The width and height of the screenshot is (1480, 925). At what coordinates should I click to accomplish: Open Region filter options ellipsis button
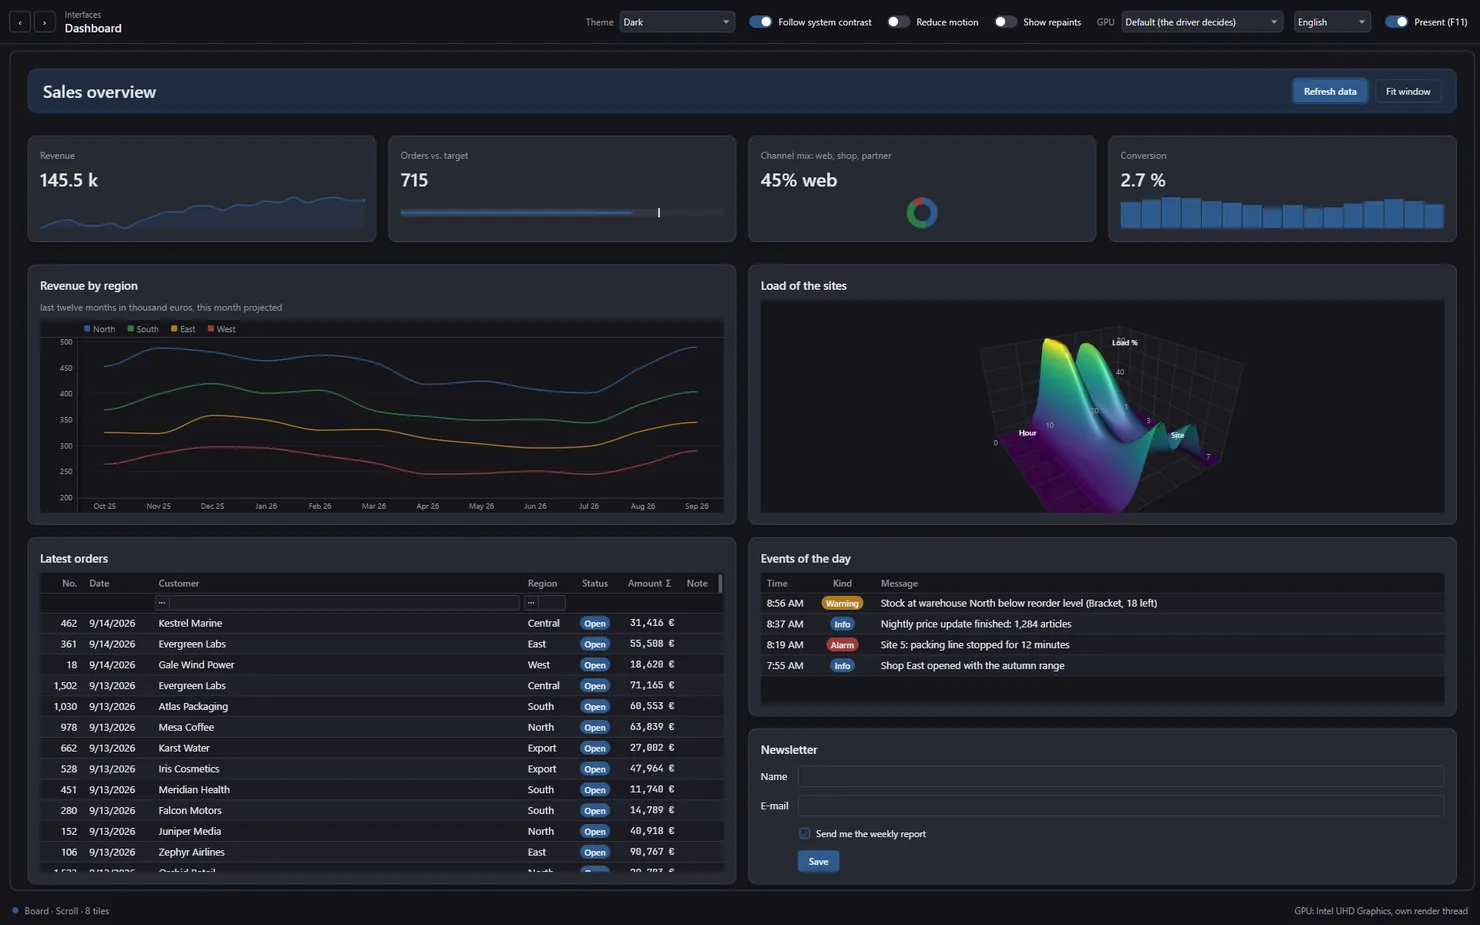(x=531, y=602)
